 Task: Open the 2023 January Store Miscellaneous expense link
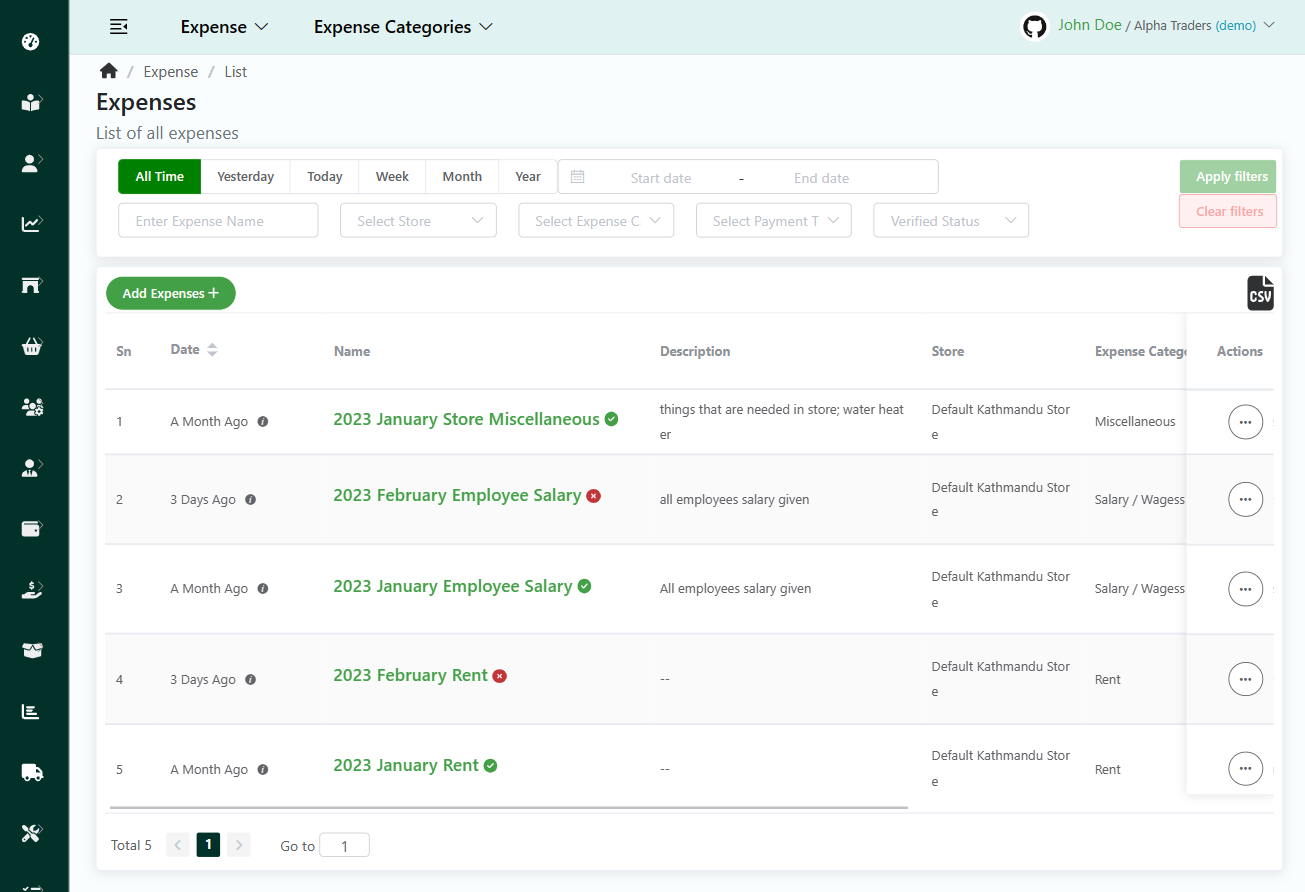pyautogui.click(x=466, y=419)
